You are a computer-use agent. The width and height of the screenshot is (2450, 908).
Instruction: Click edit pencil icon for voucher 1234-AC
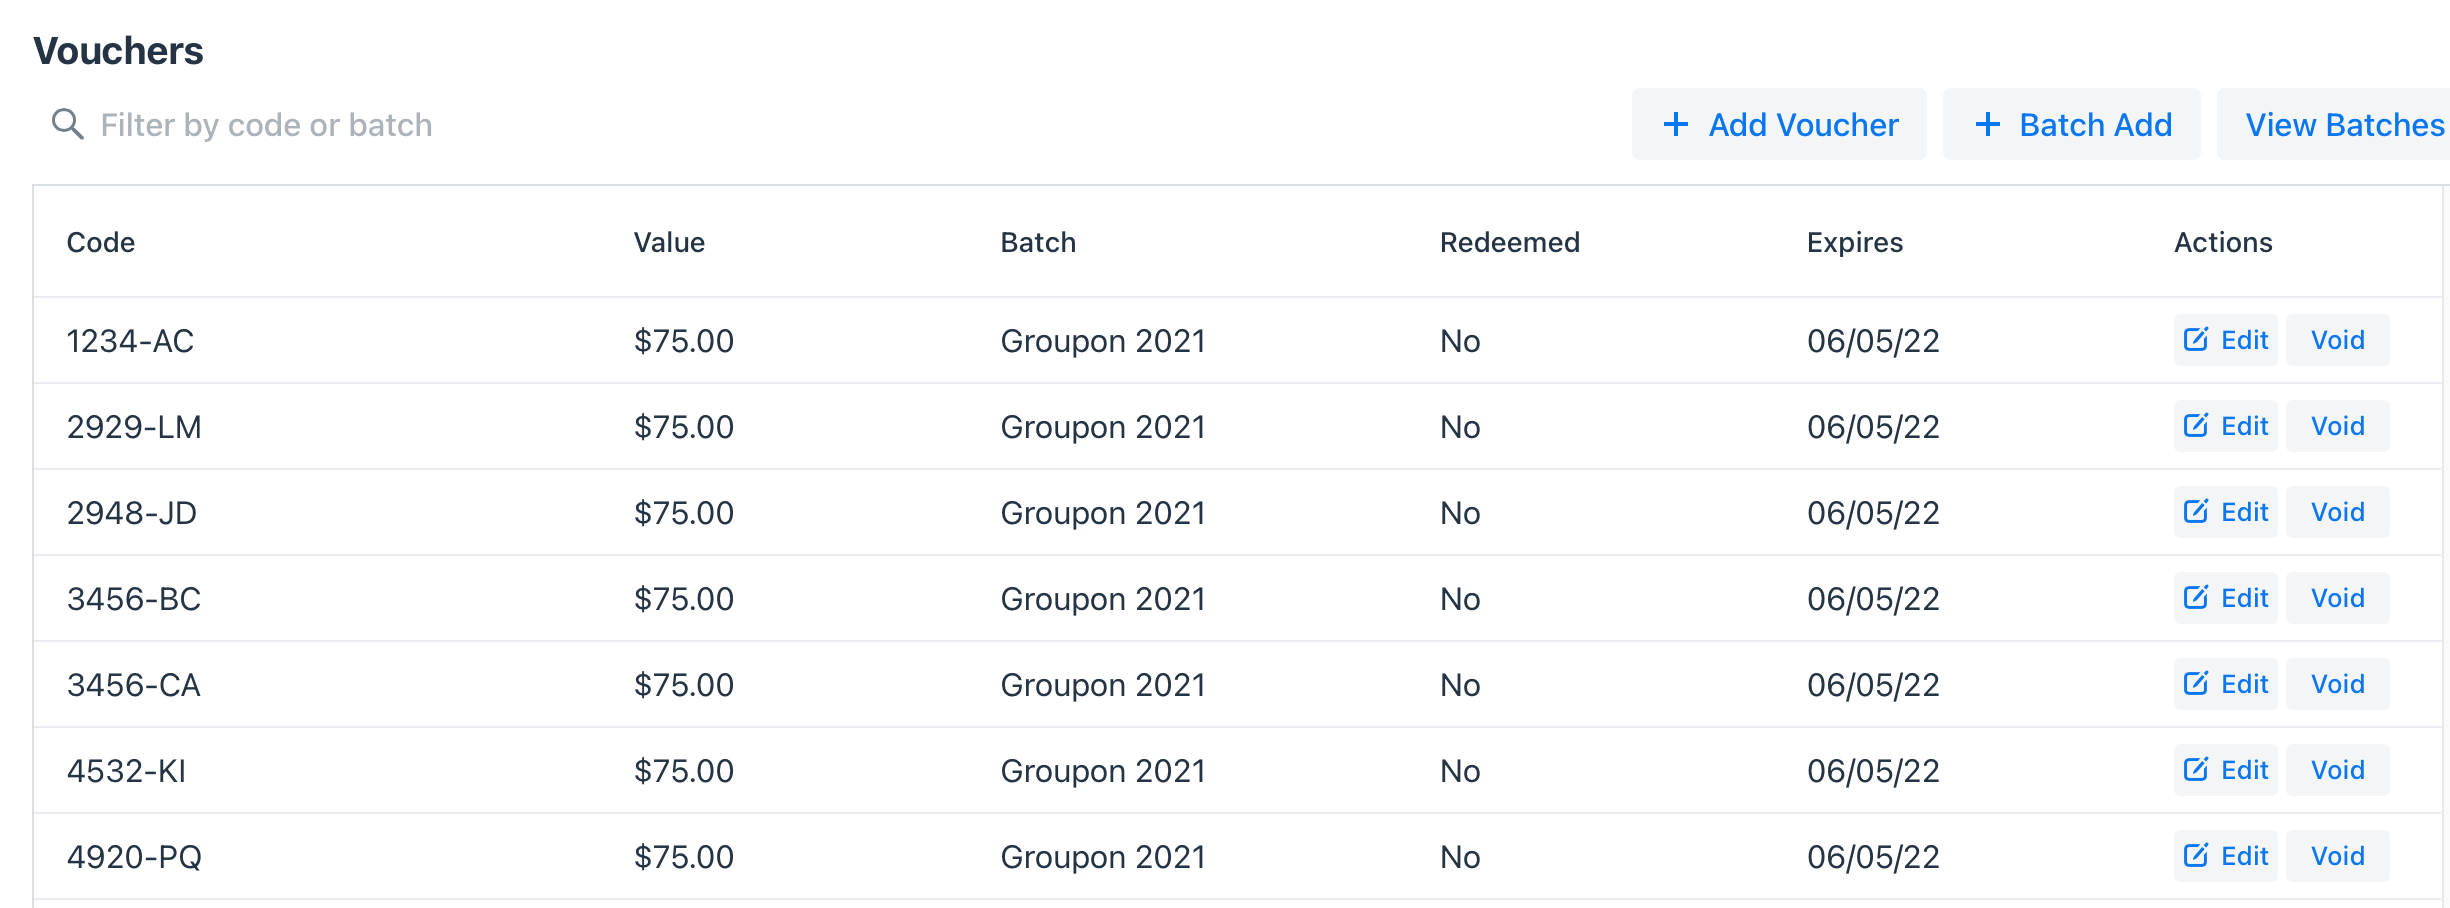2196,340
